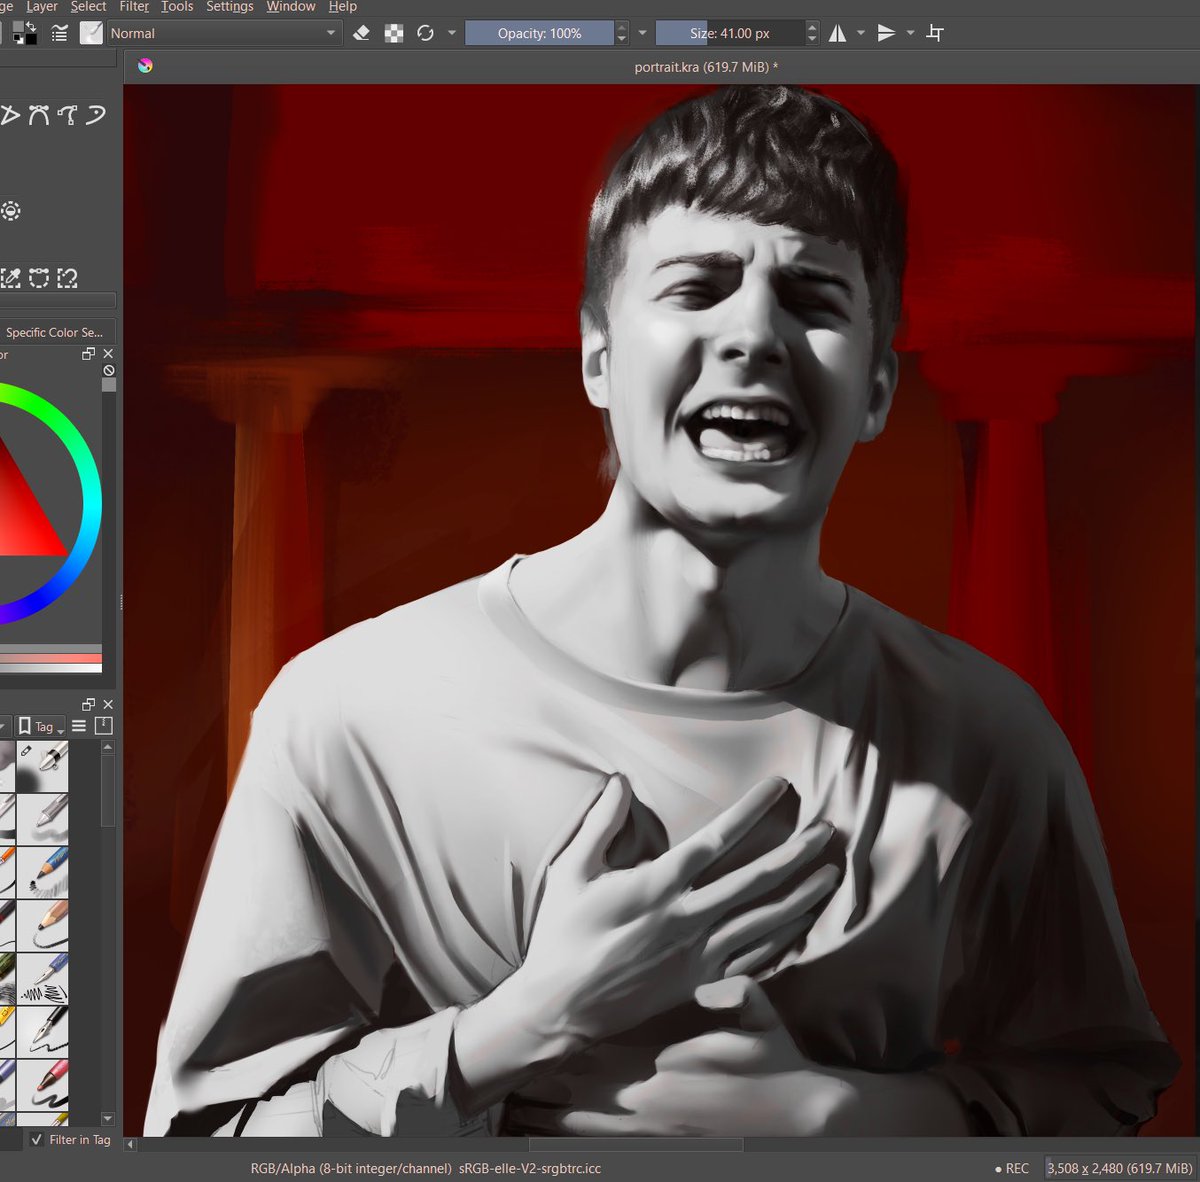This screenshot has height=1182, width=1200.
Task: Select the Dynamic Brush tool
Action: (x=95, y=115)
